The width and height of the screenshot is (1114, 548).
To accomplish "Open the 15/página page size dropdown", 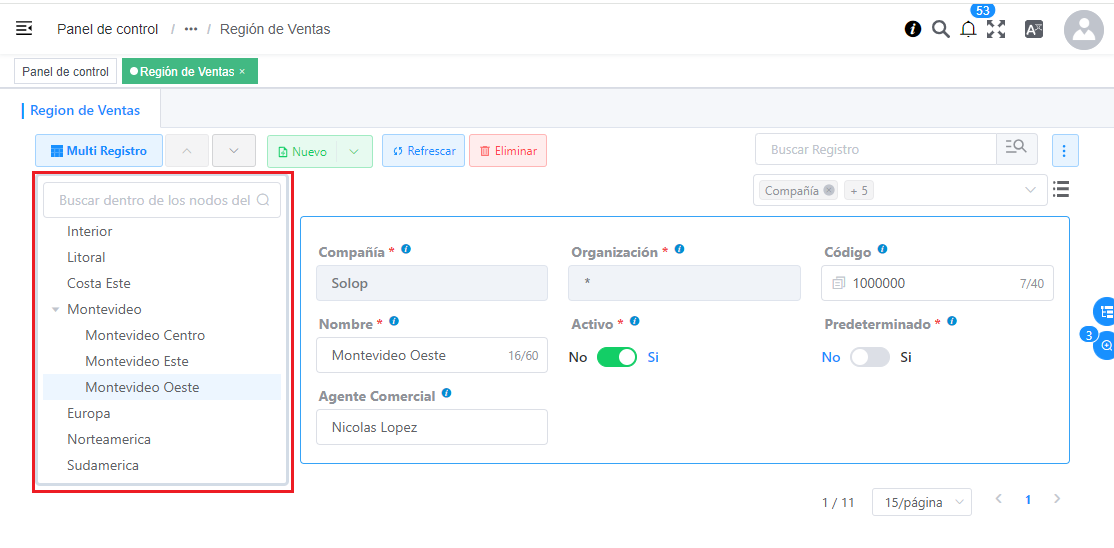I will [x=921, y=502].
